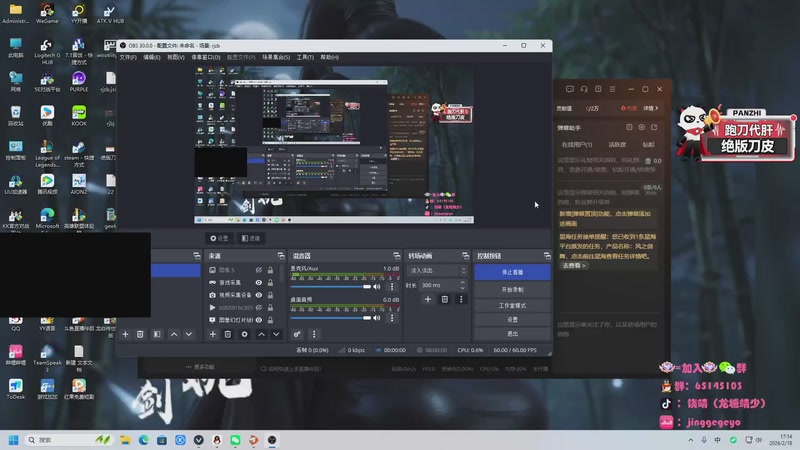Open WeGame desktop shortcut

[47, 14]
